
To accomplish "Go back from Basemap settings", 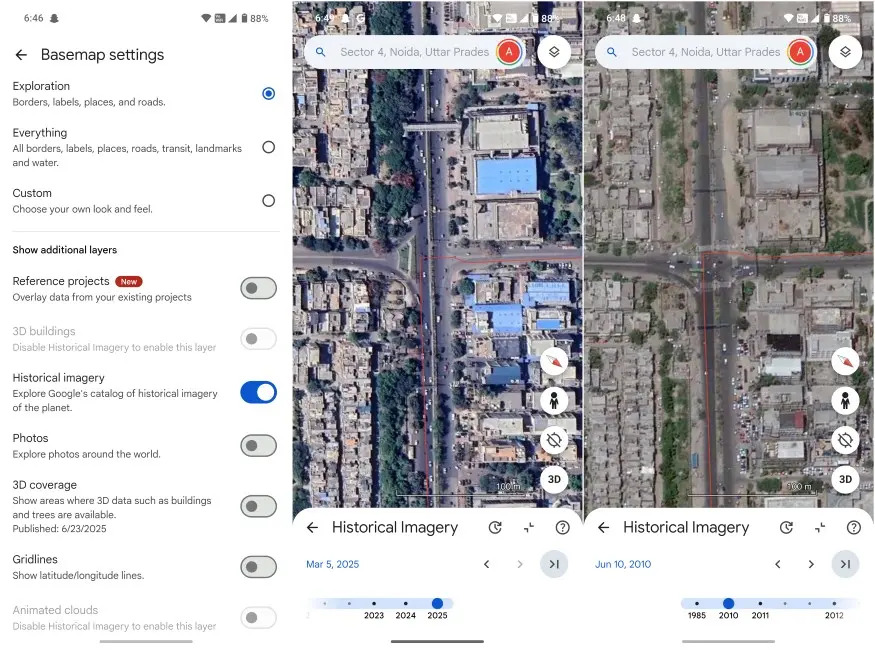I will coord(21,55).
